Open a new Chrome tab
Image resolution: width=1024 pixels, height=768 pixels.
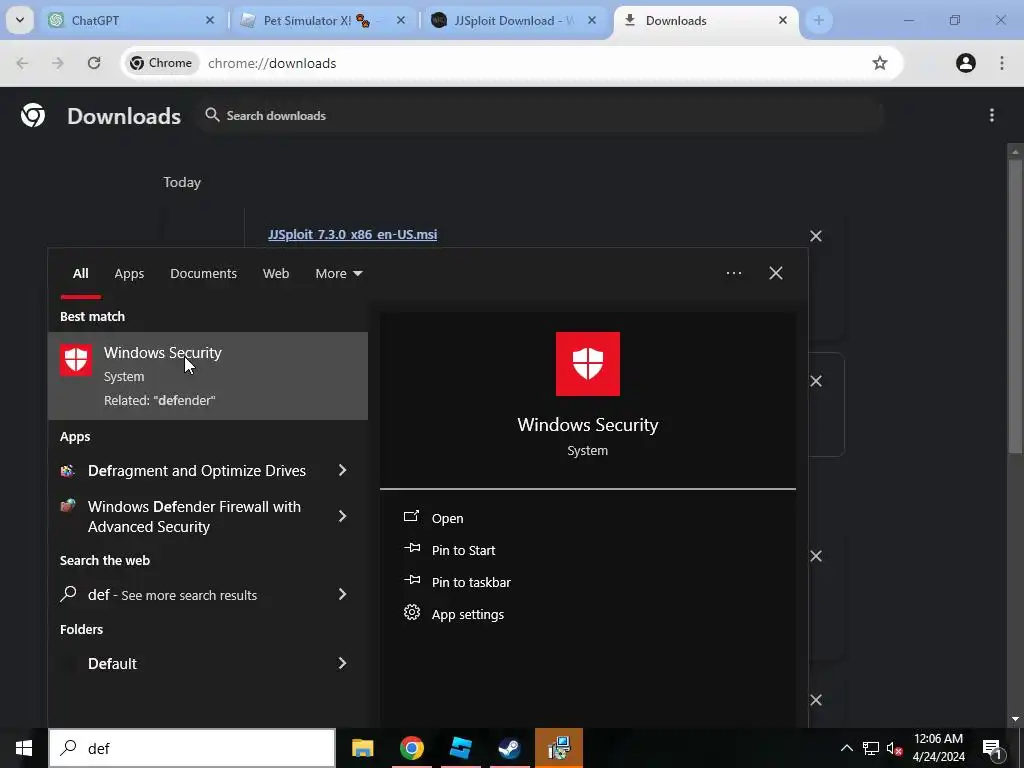818,20
